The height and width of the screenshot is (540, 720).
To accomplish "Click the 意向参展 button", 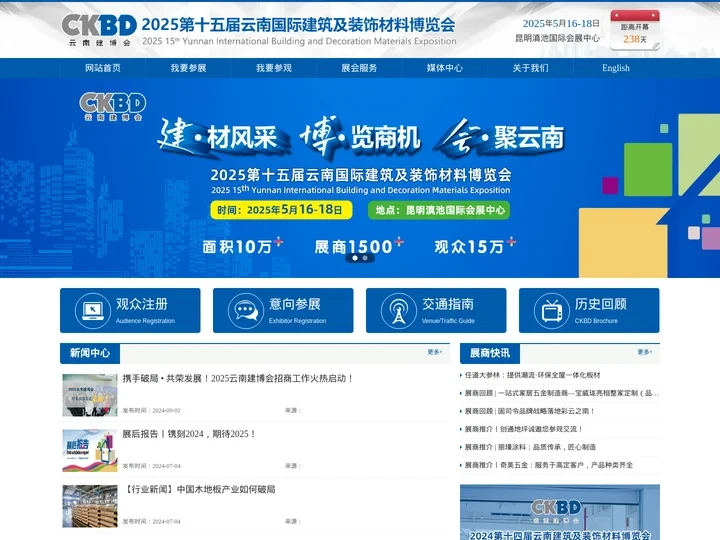I will [x=283, y=310].
